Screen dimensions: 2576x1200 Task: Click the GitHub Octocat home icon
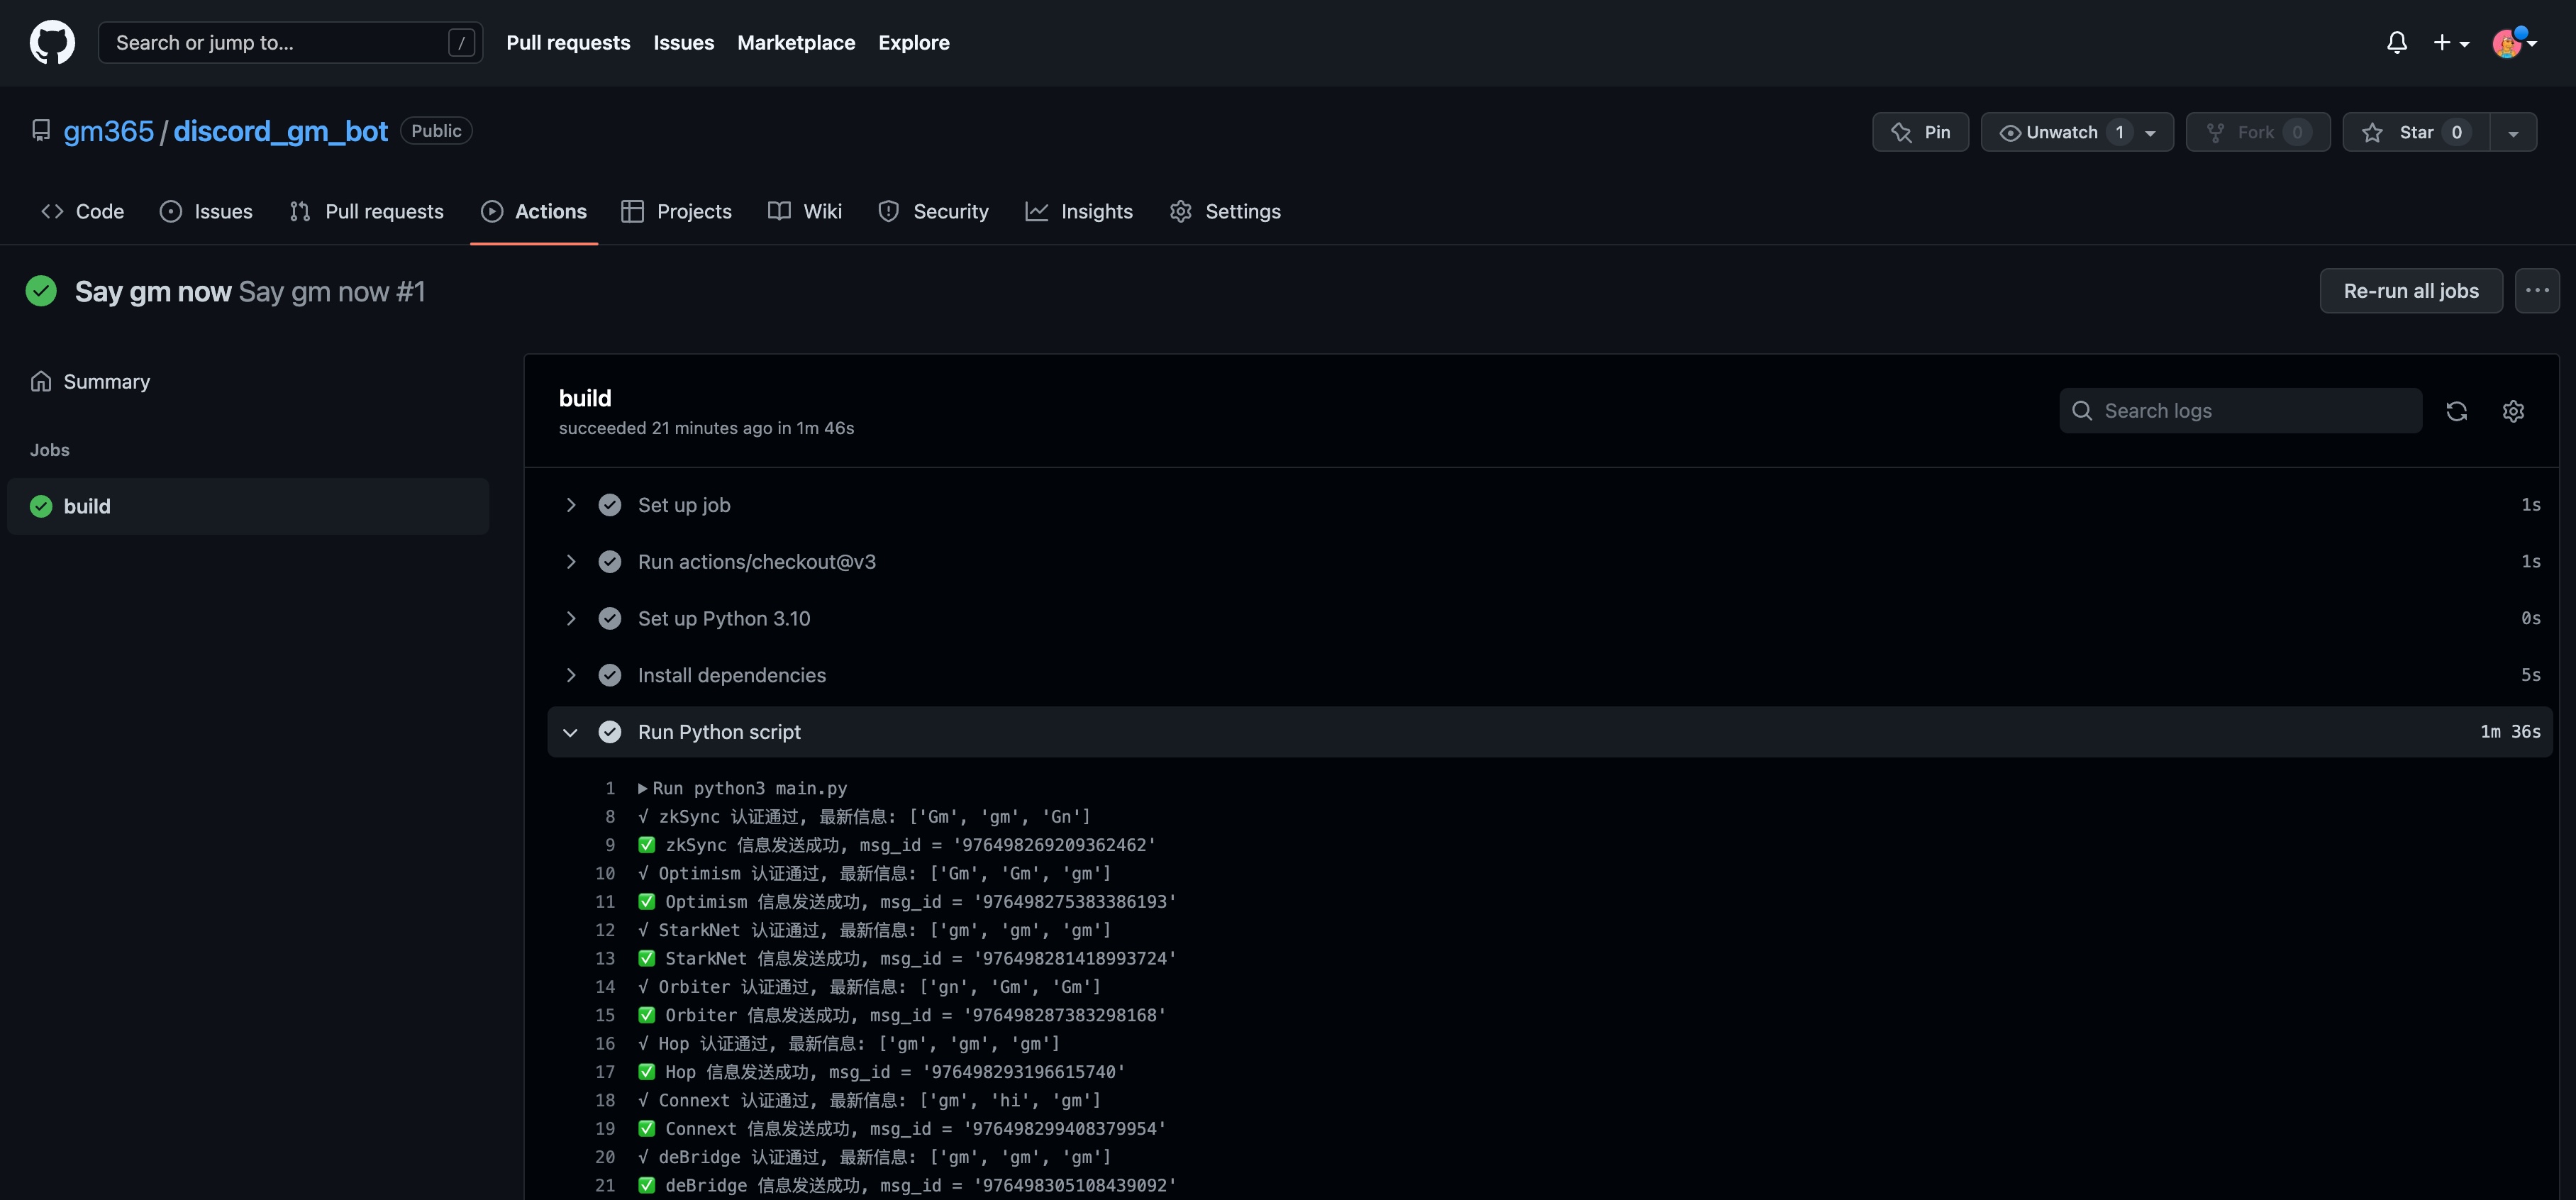tap(52, 42)
